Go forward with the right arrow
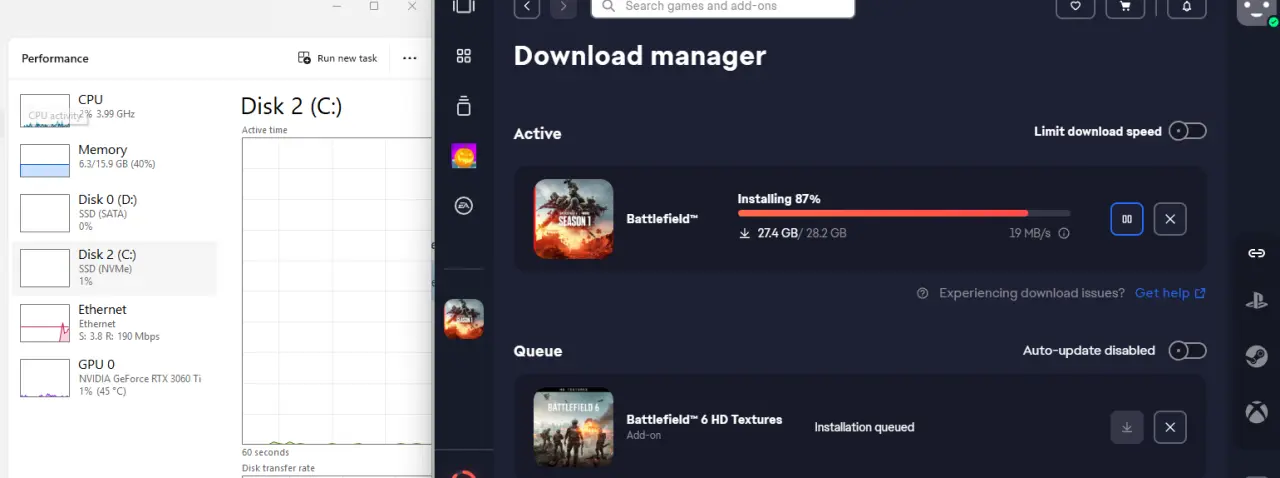The height and width of the screenshot is (478, 1280). (564, 7)
